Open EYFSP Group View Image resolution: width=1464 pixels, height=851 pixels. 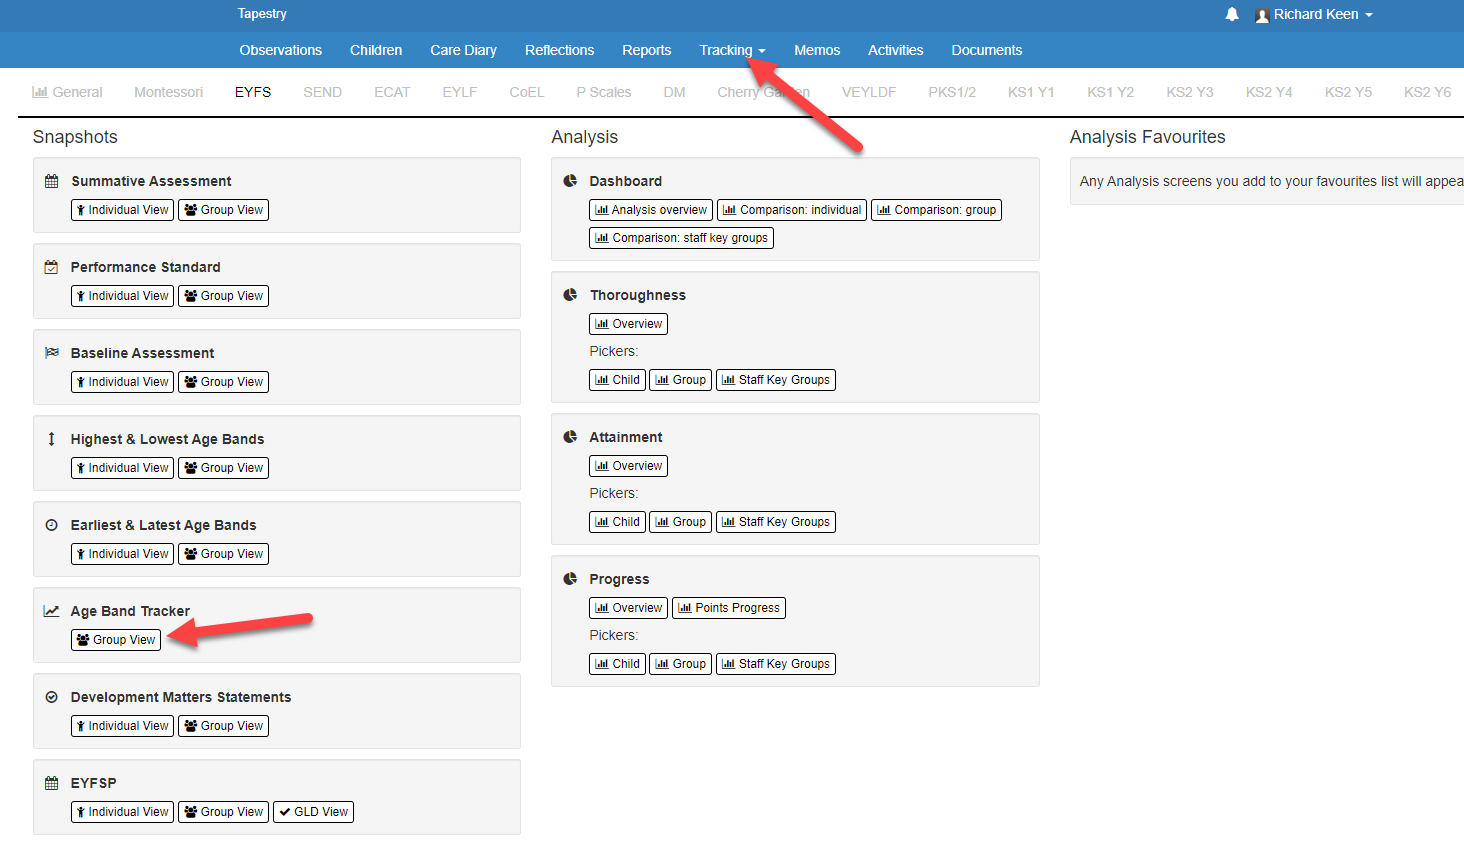coord(224,812)
